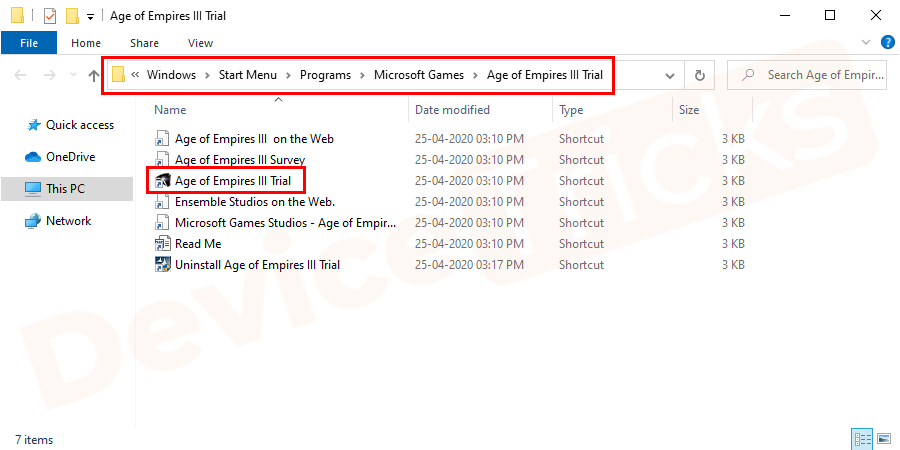Open the File menu
Screen dimensions: 900x450
point(29,43)
